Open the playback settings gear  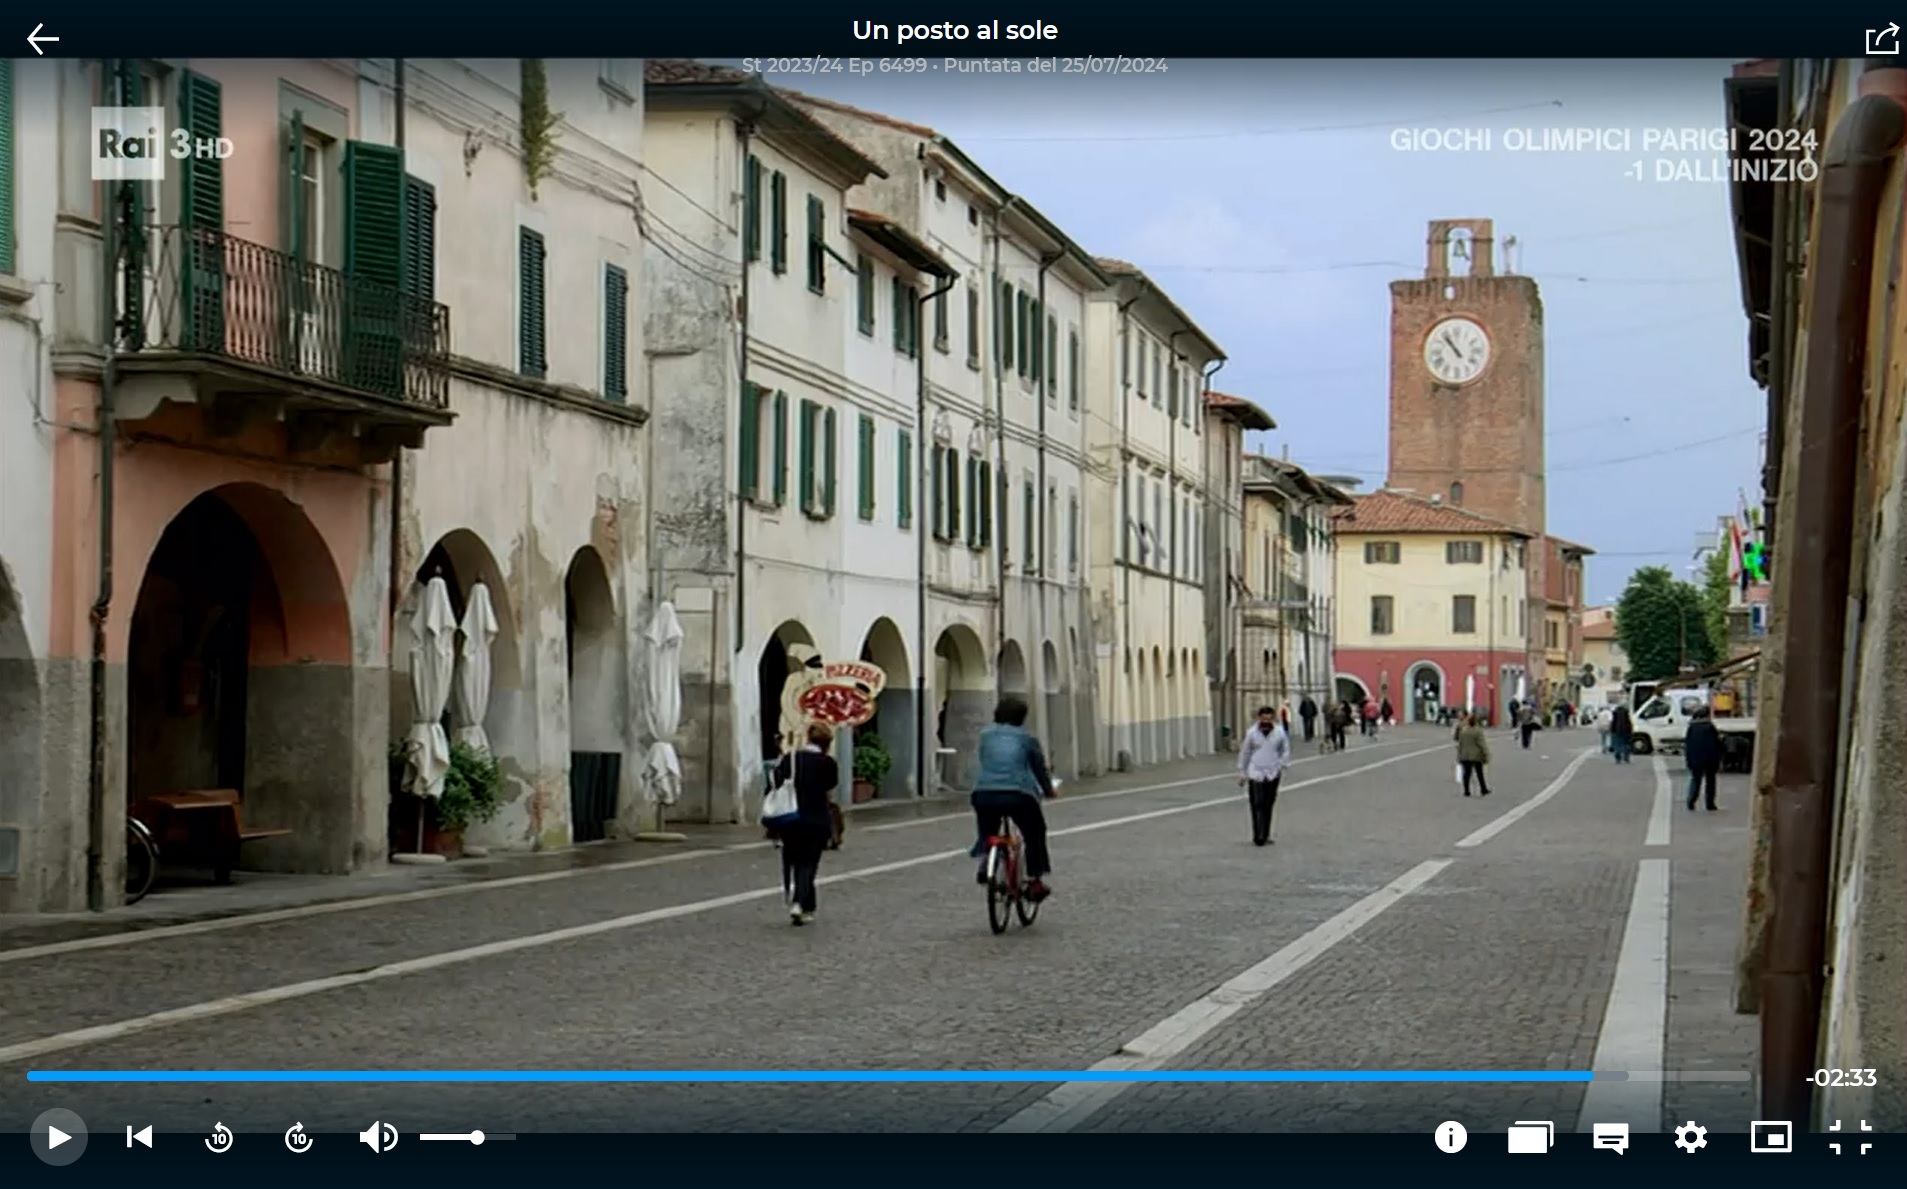[1690, 1137]
